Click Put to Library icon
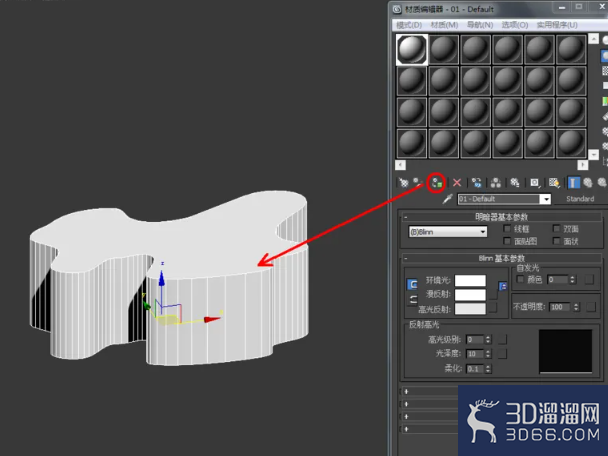 click(x=515, y=183)
